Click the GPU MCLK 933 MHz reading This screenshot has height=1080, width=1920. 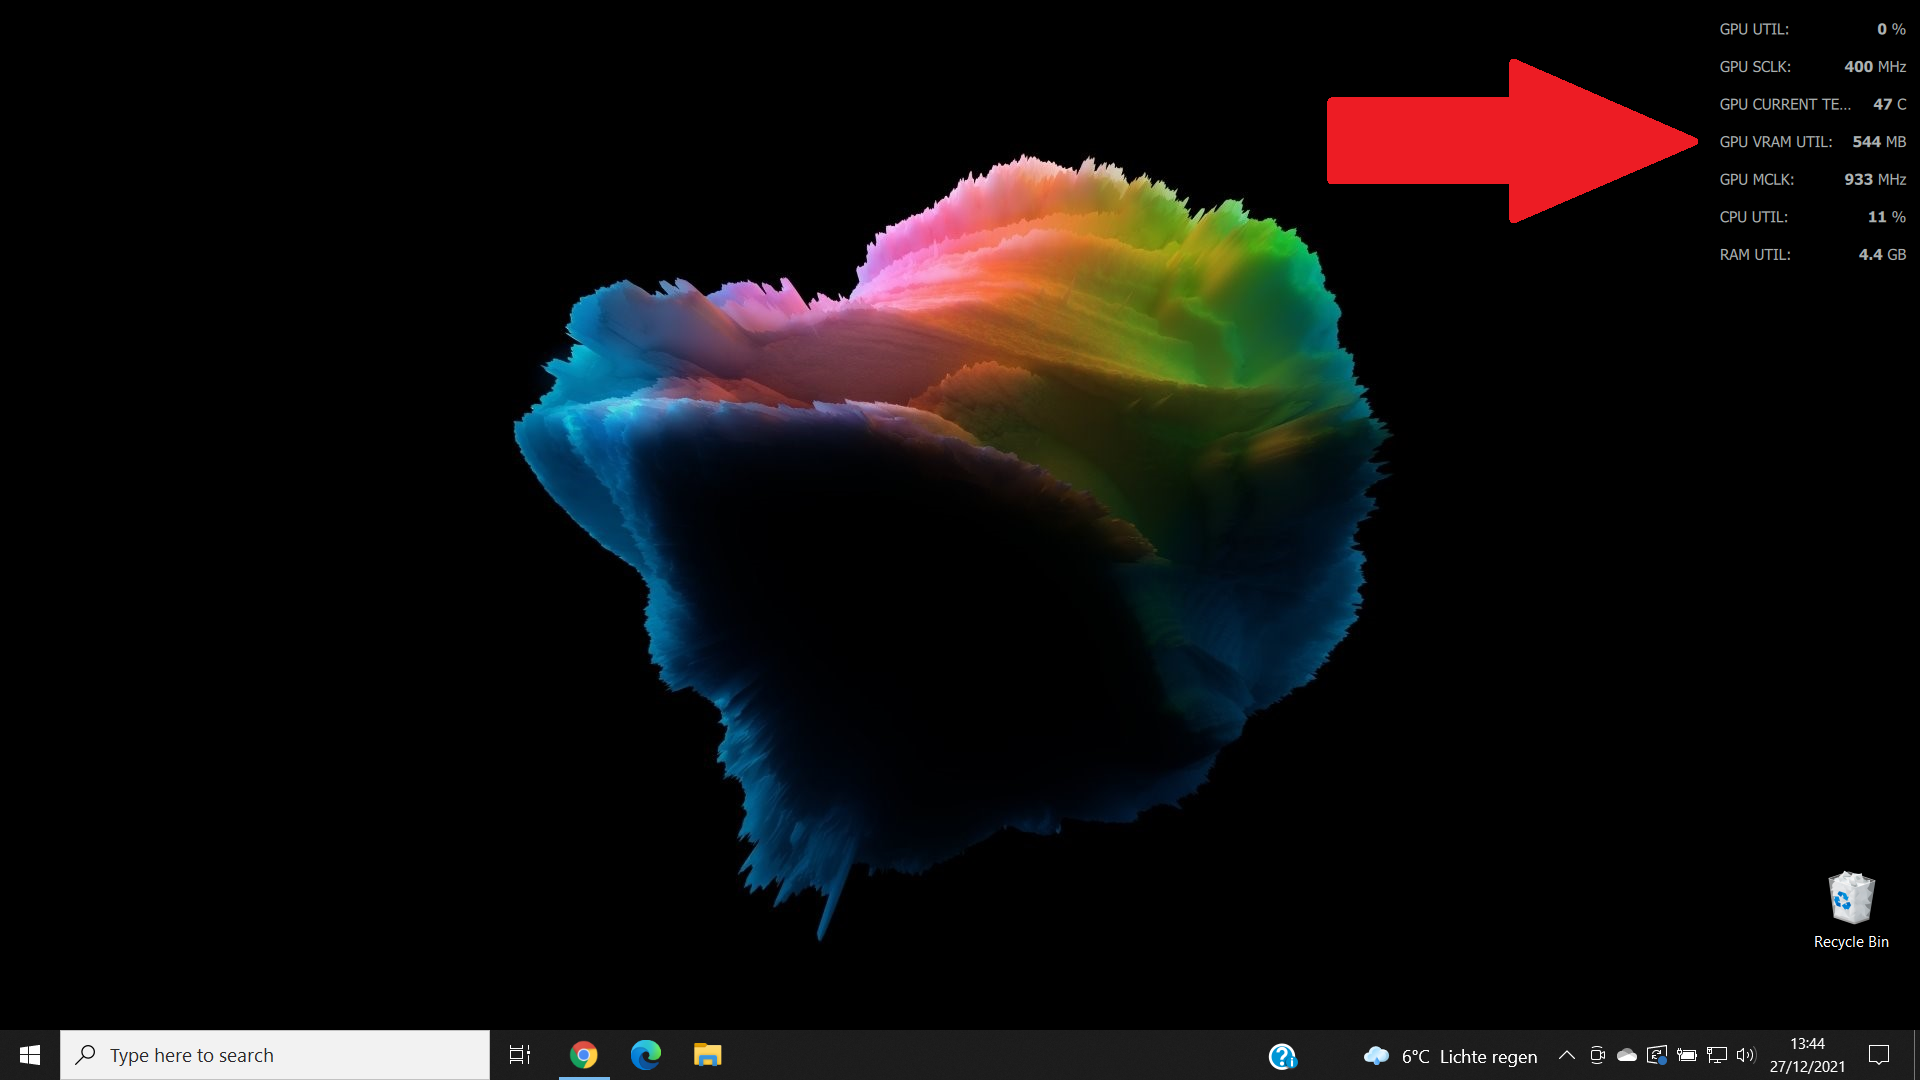(1812, 179)
